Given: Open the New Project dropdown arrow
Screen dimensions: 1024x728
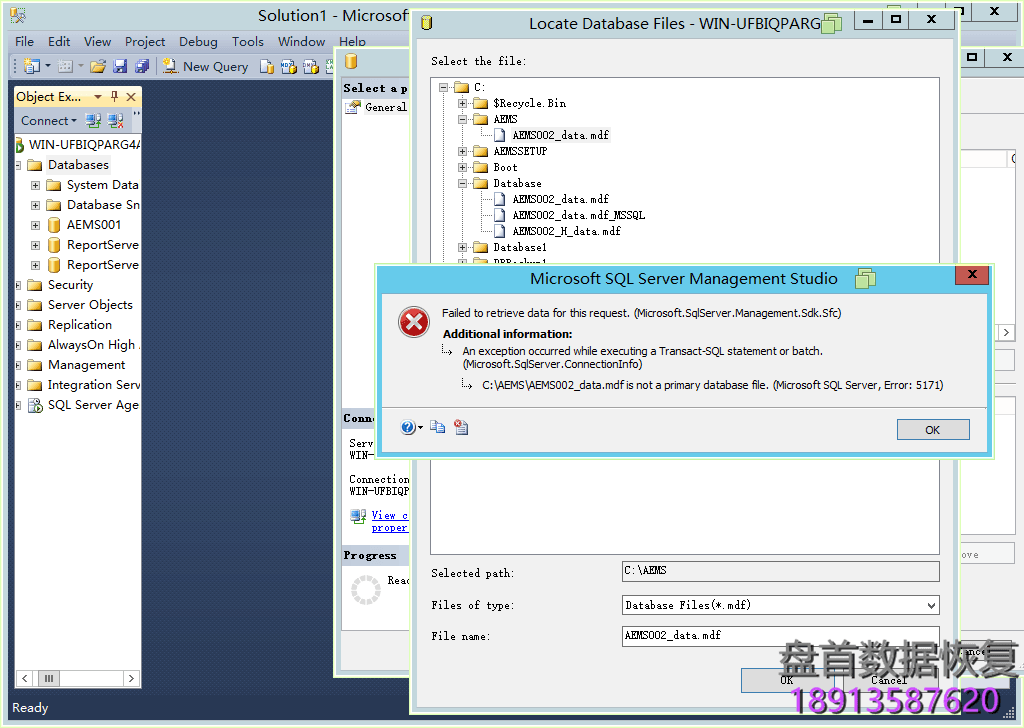Looking at the screenshot, I should point(48,66).
